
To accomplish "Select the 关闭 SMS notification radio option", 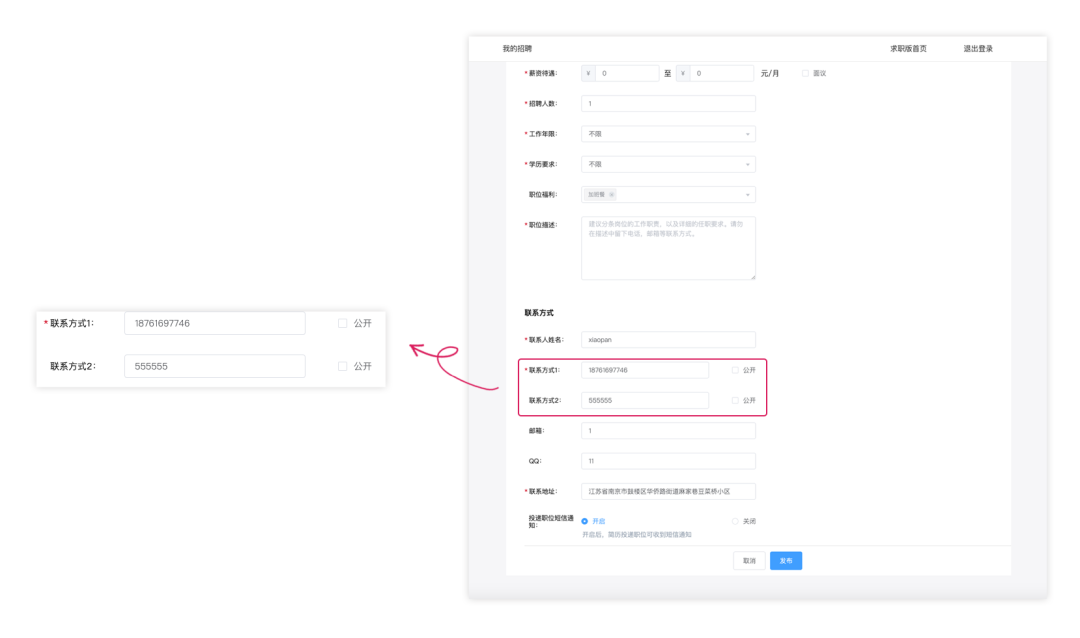I will pyautogui.click(x=735, y=521).
